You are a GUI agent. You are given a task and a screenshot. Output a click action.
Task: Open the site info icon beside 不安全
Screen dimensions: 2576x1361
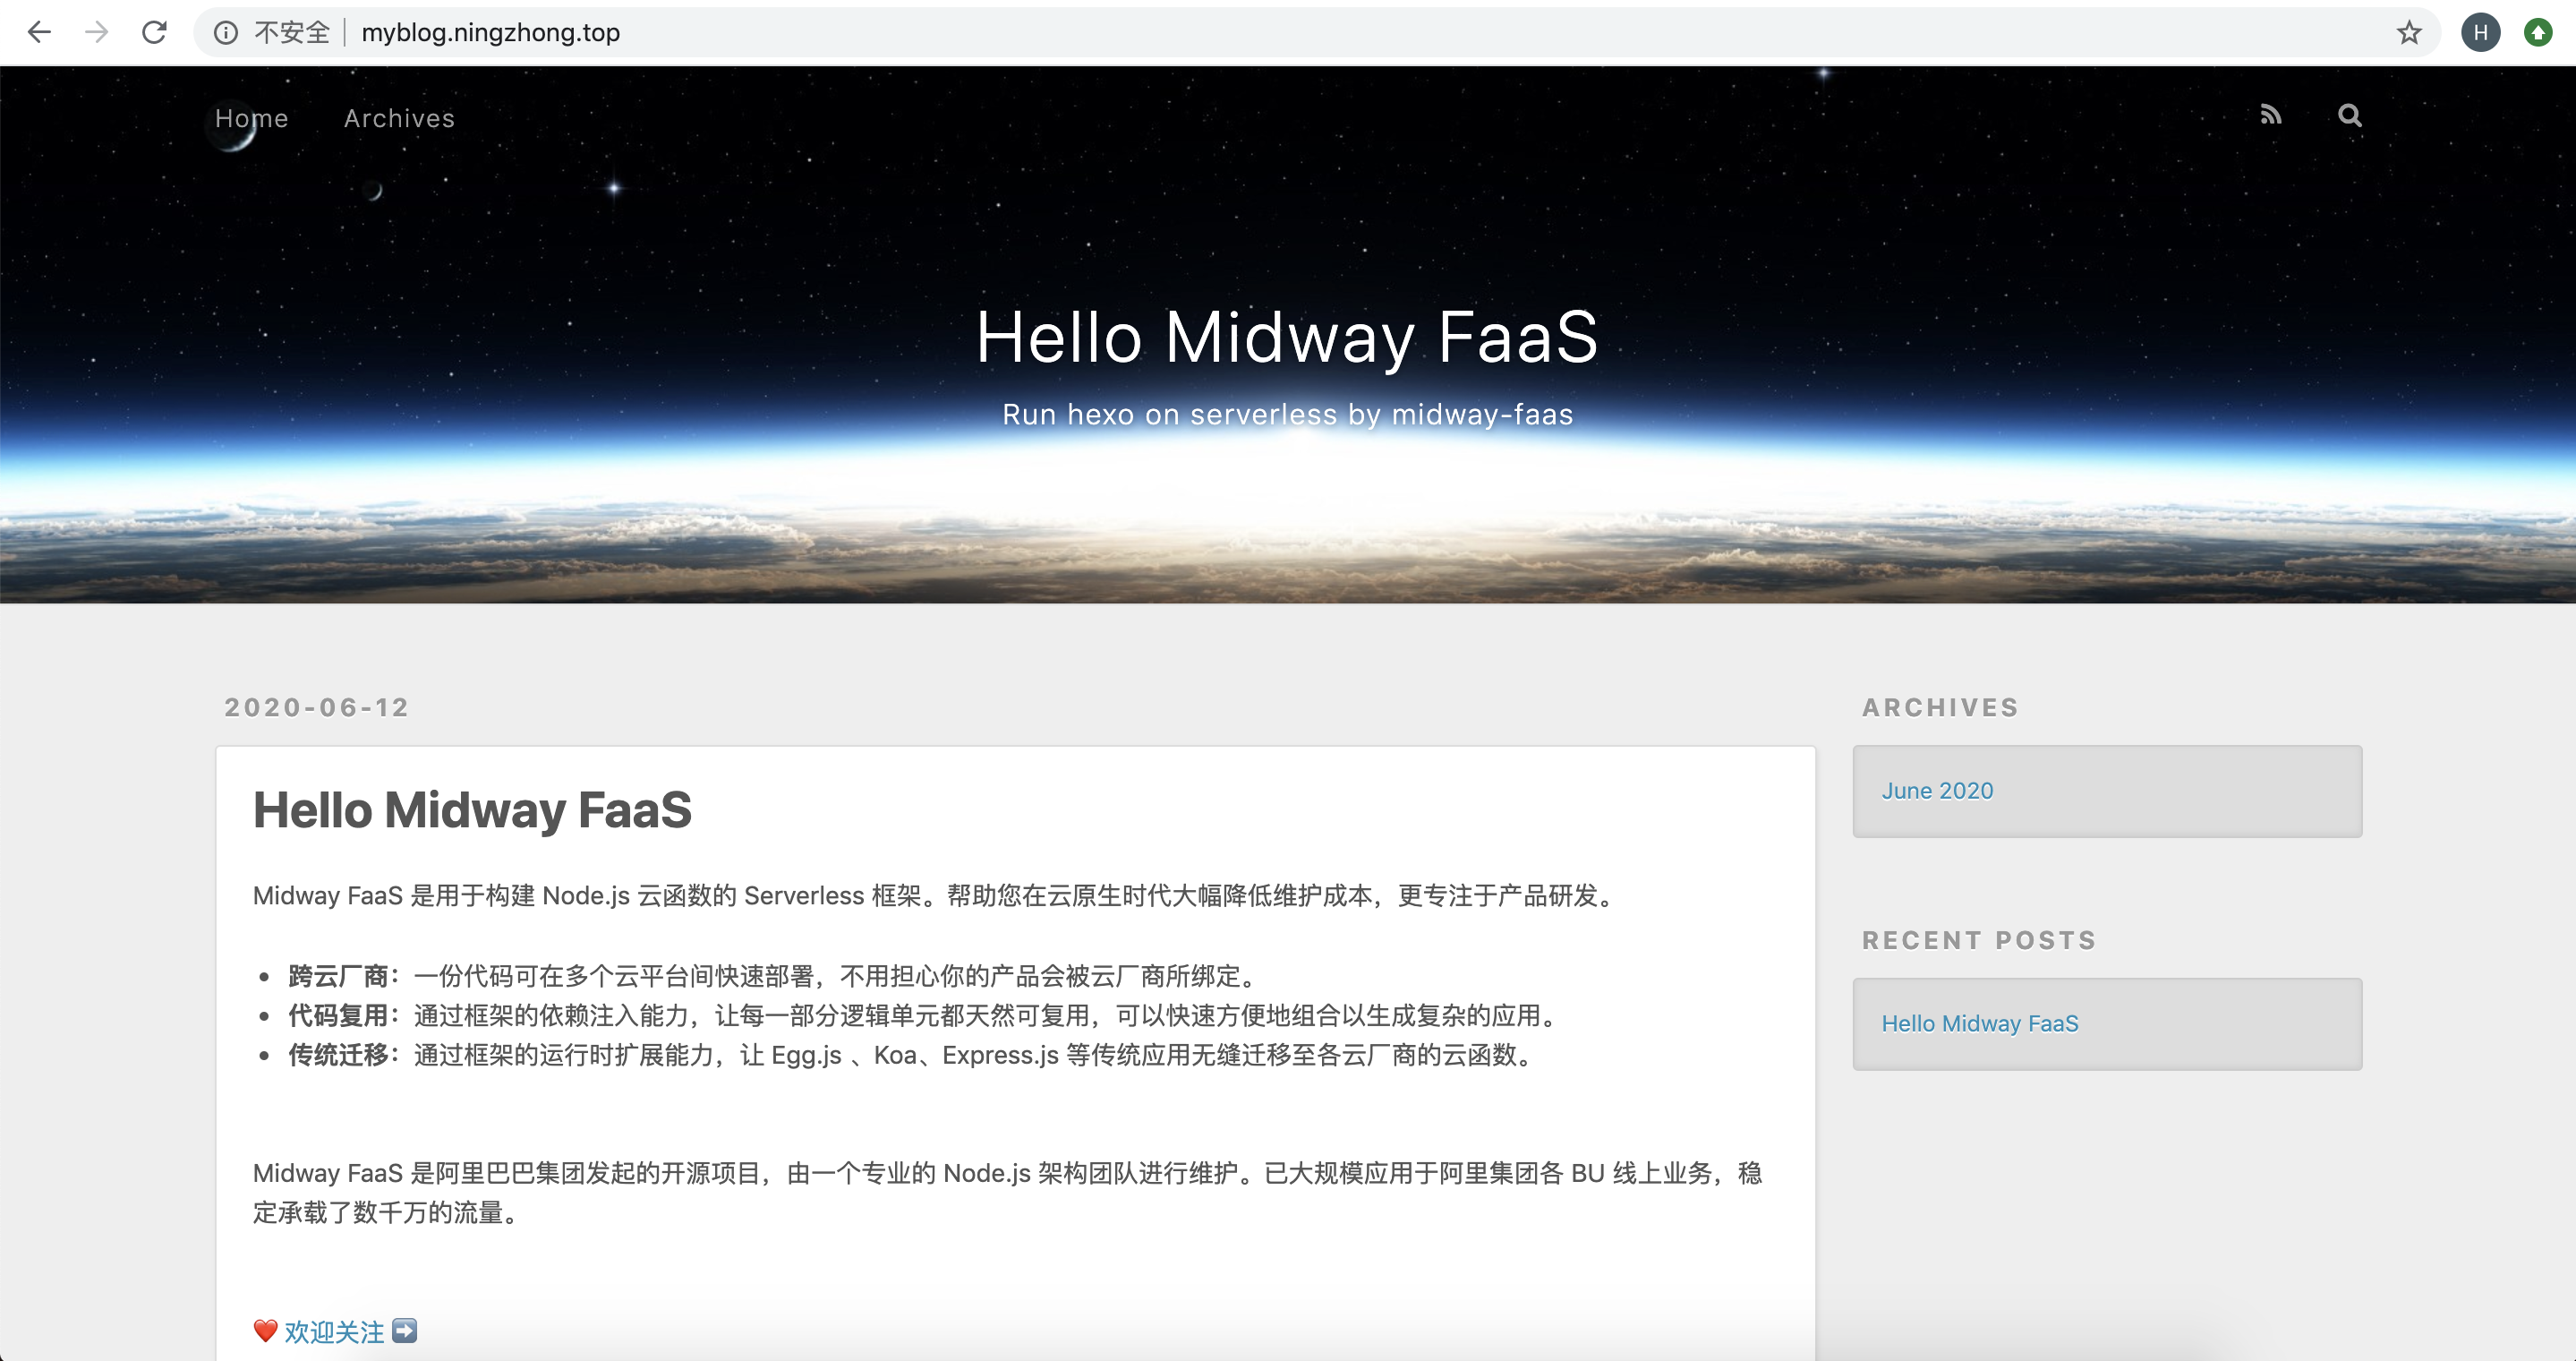tap(226, 33)
